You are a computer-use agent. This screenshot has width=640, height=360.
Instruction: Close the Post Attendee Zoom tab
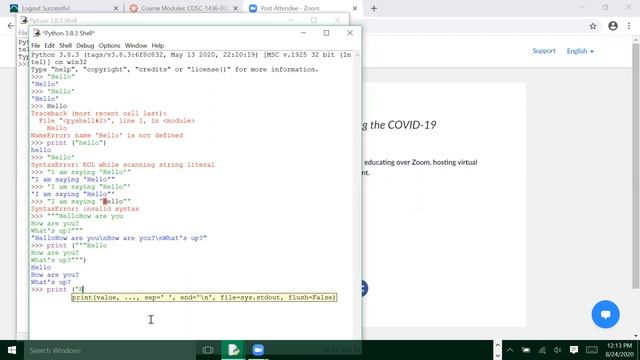coord(355,8)
